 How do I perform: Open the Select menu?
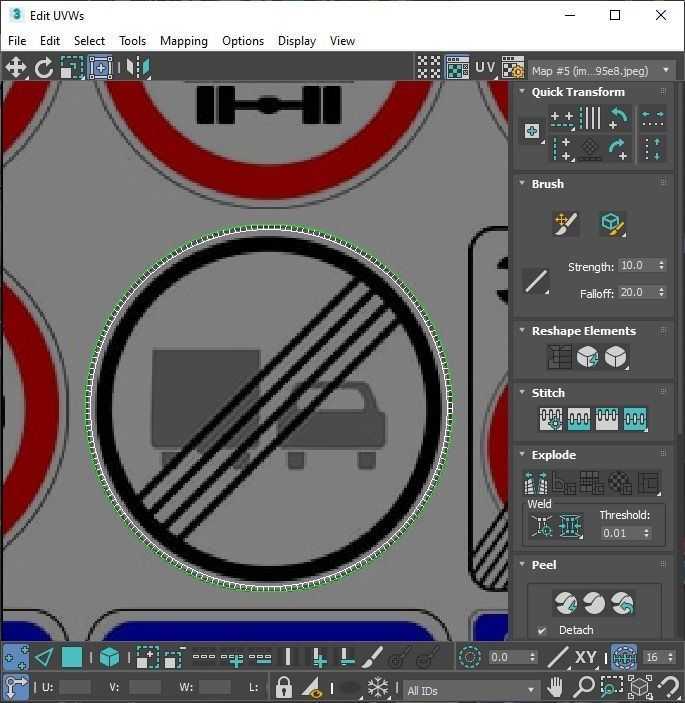click(x=89, y=41)
